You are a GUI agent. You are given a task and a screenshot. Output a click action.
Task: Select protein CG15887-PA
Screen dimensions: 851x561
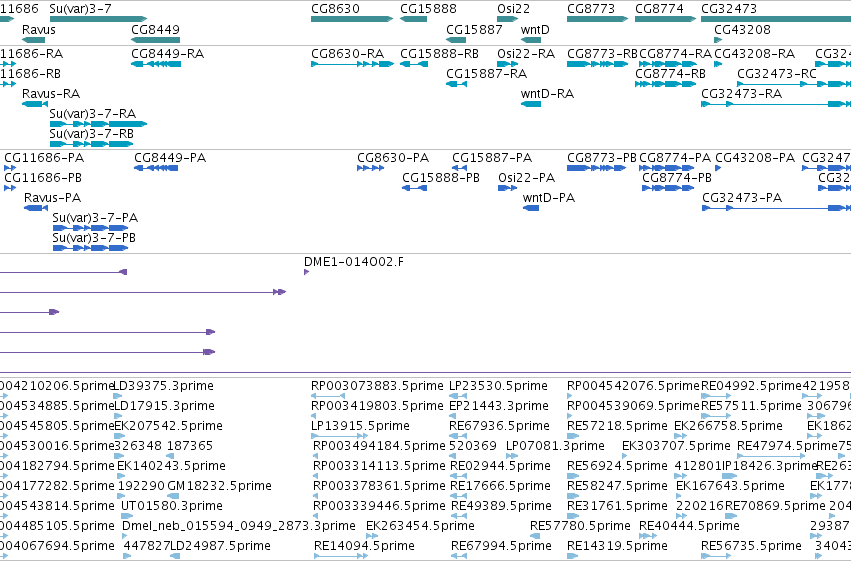click(x=492, y=158)
